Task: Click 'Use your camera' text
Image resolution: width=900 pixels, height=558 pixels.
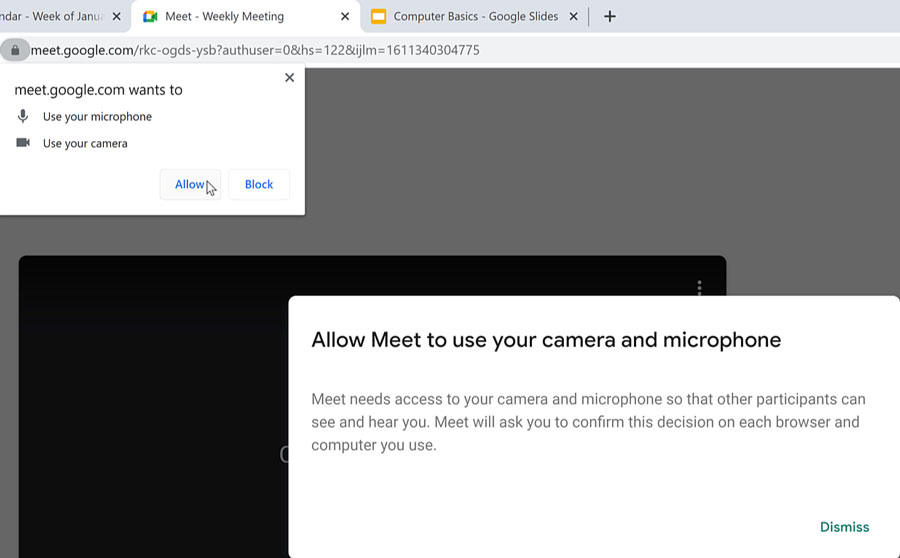Action: pos(85,144)
